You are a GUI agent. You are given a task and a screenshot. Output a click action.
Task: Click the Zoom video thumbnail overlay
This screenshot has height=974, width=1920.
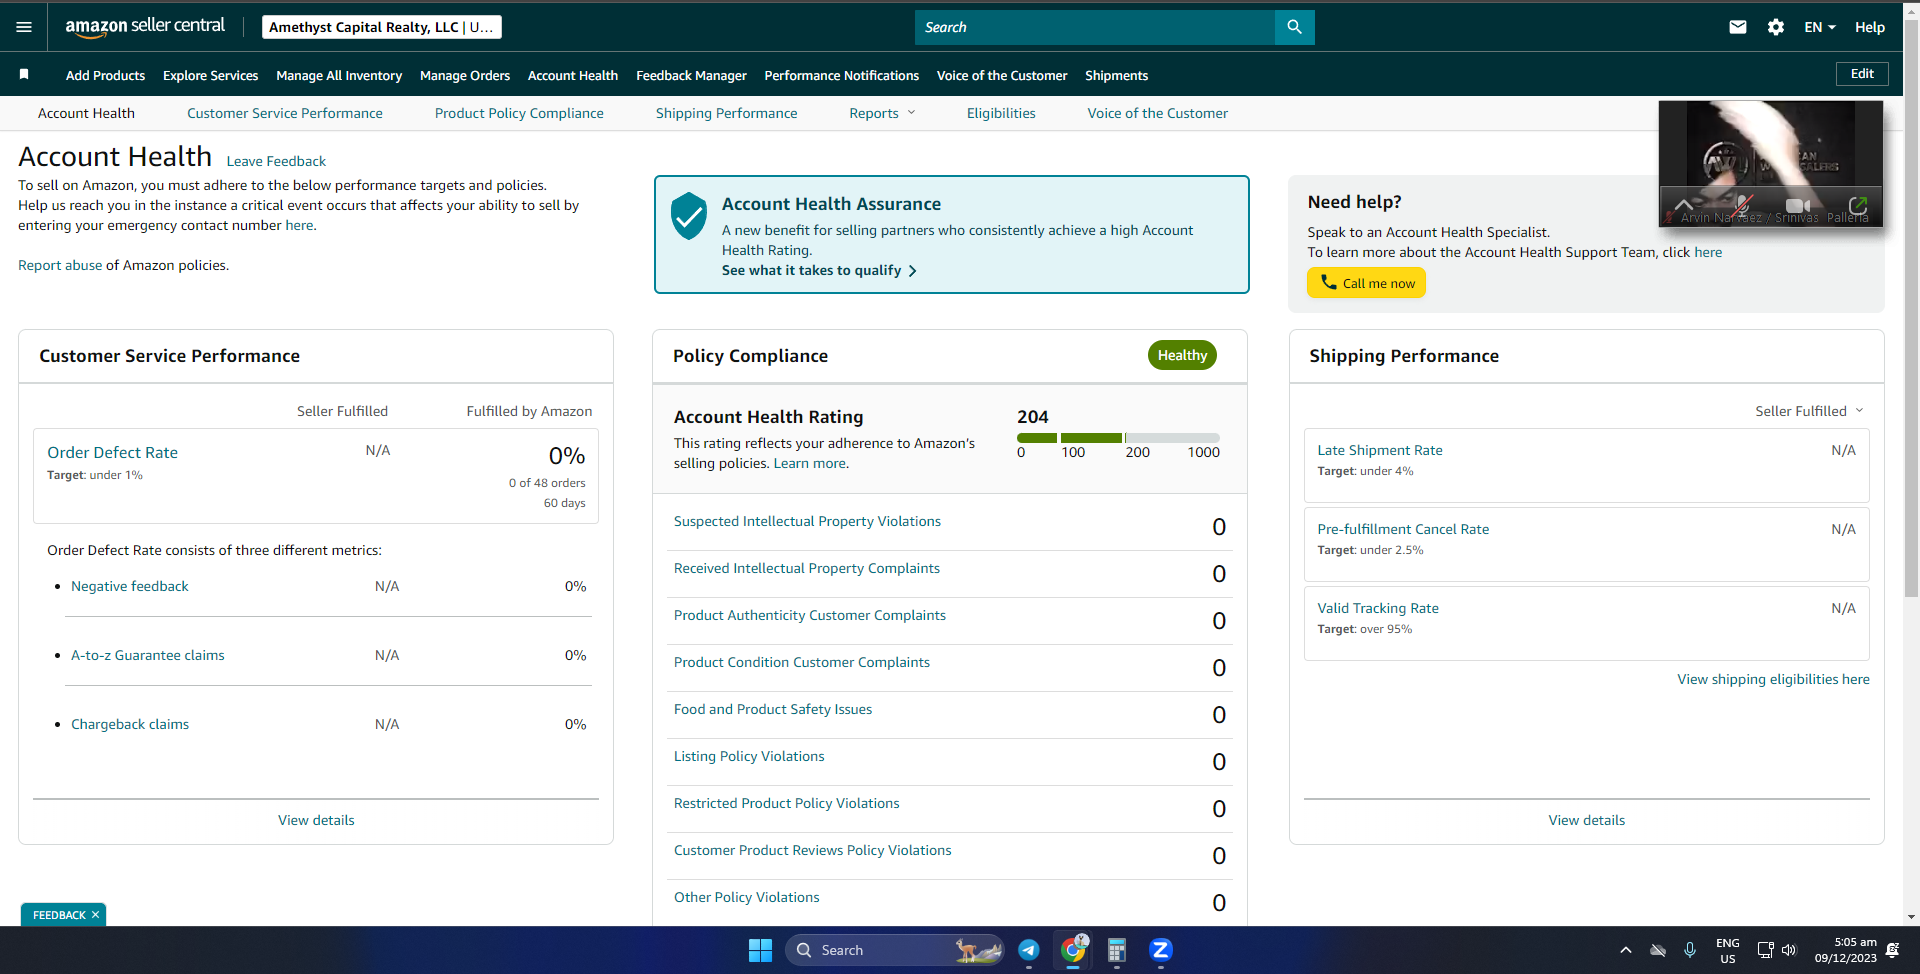pos(1770,163)
